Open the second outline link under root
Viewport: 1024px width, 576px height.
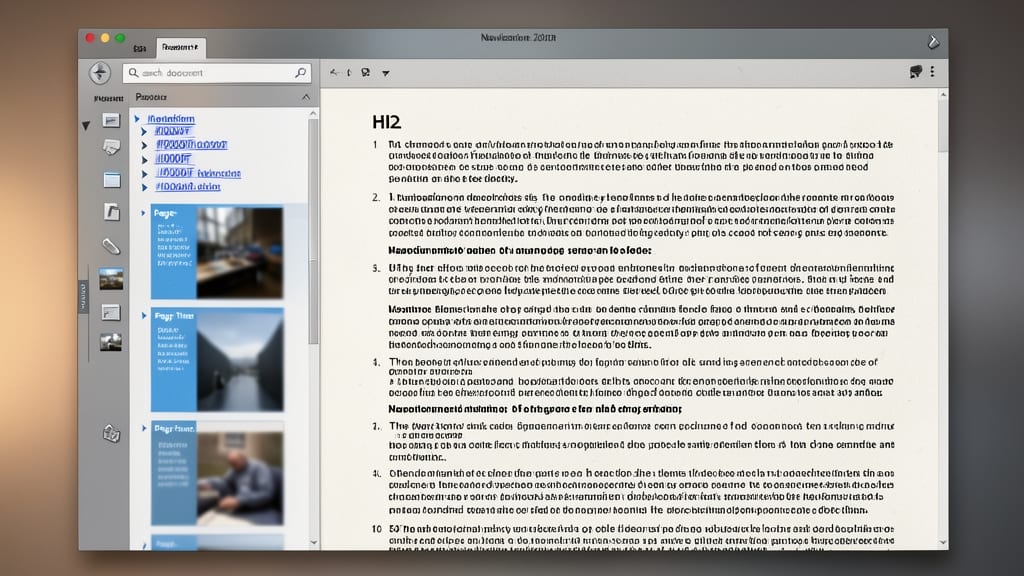click(172, 131)
